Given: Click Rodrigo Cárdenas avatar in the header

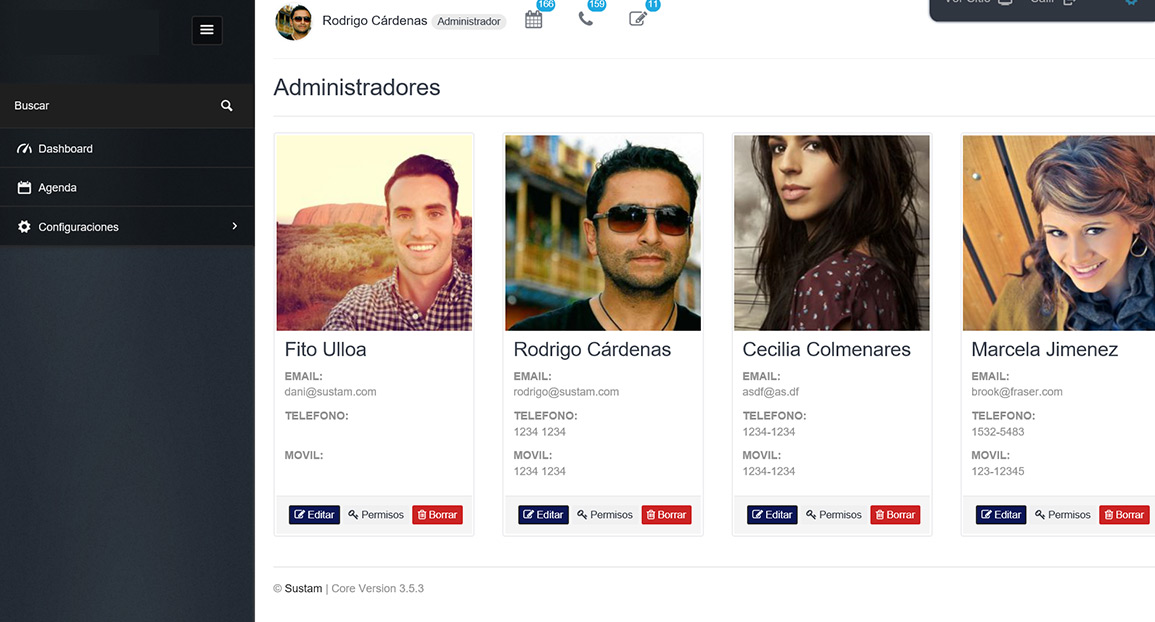Looking at the screenshot, I should pyautogui.click(x=294, y=22).
